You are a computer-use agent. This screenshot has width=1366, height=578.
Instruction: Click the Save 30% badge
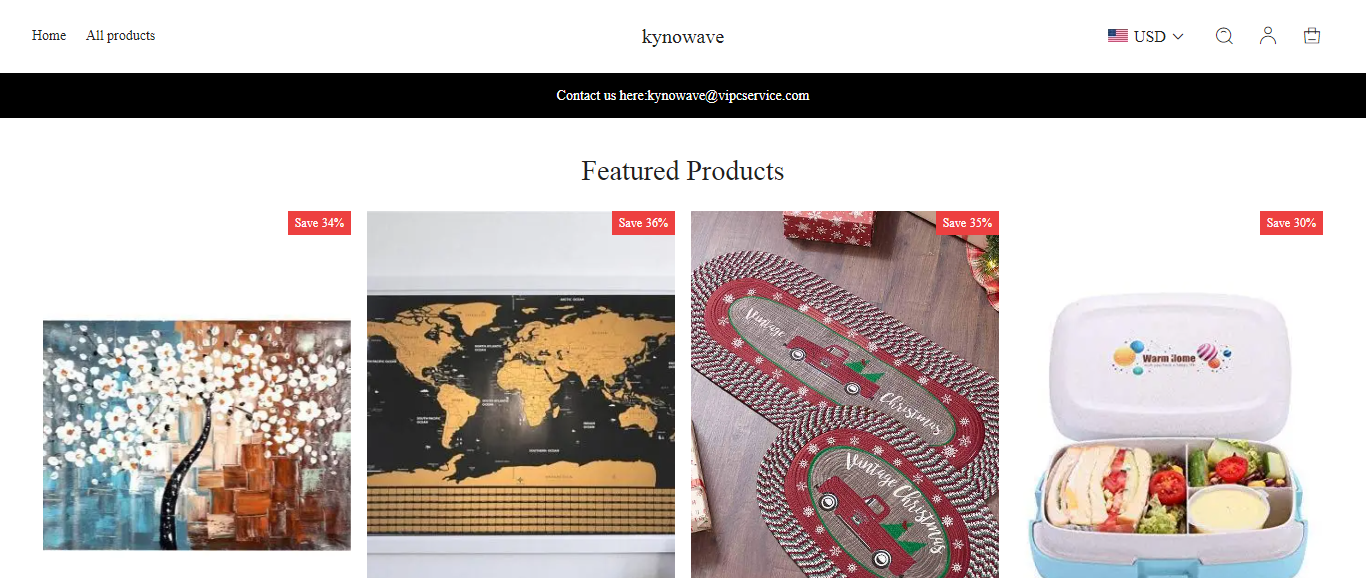pos(1291,223)
